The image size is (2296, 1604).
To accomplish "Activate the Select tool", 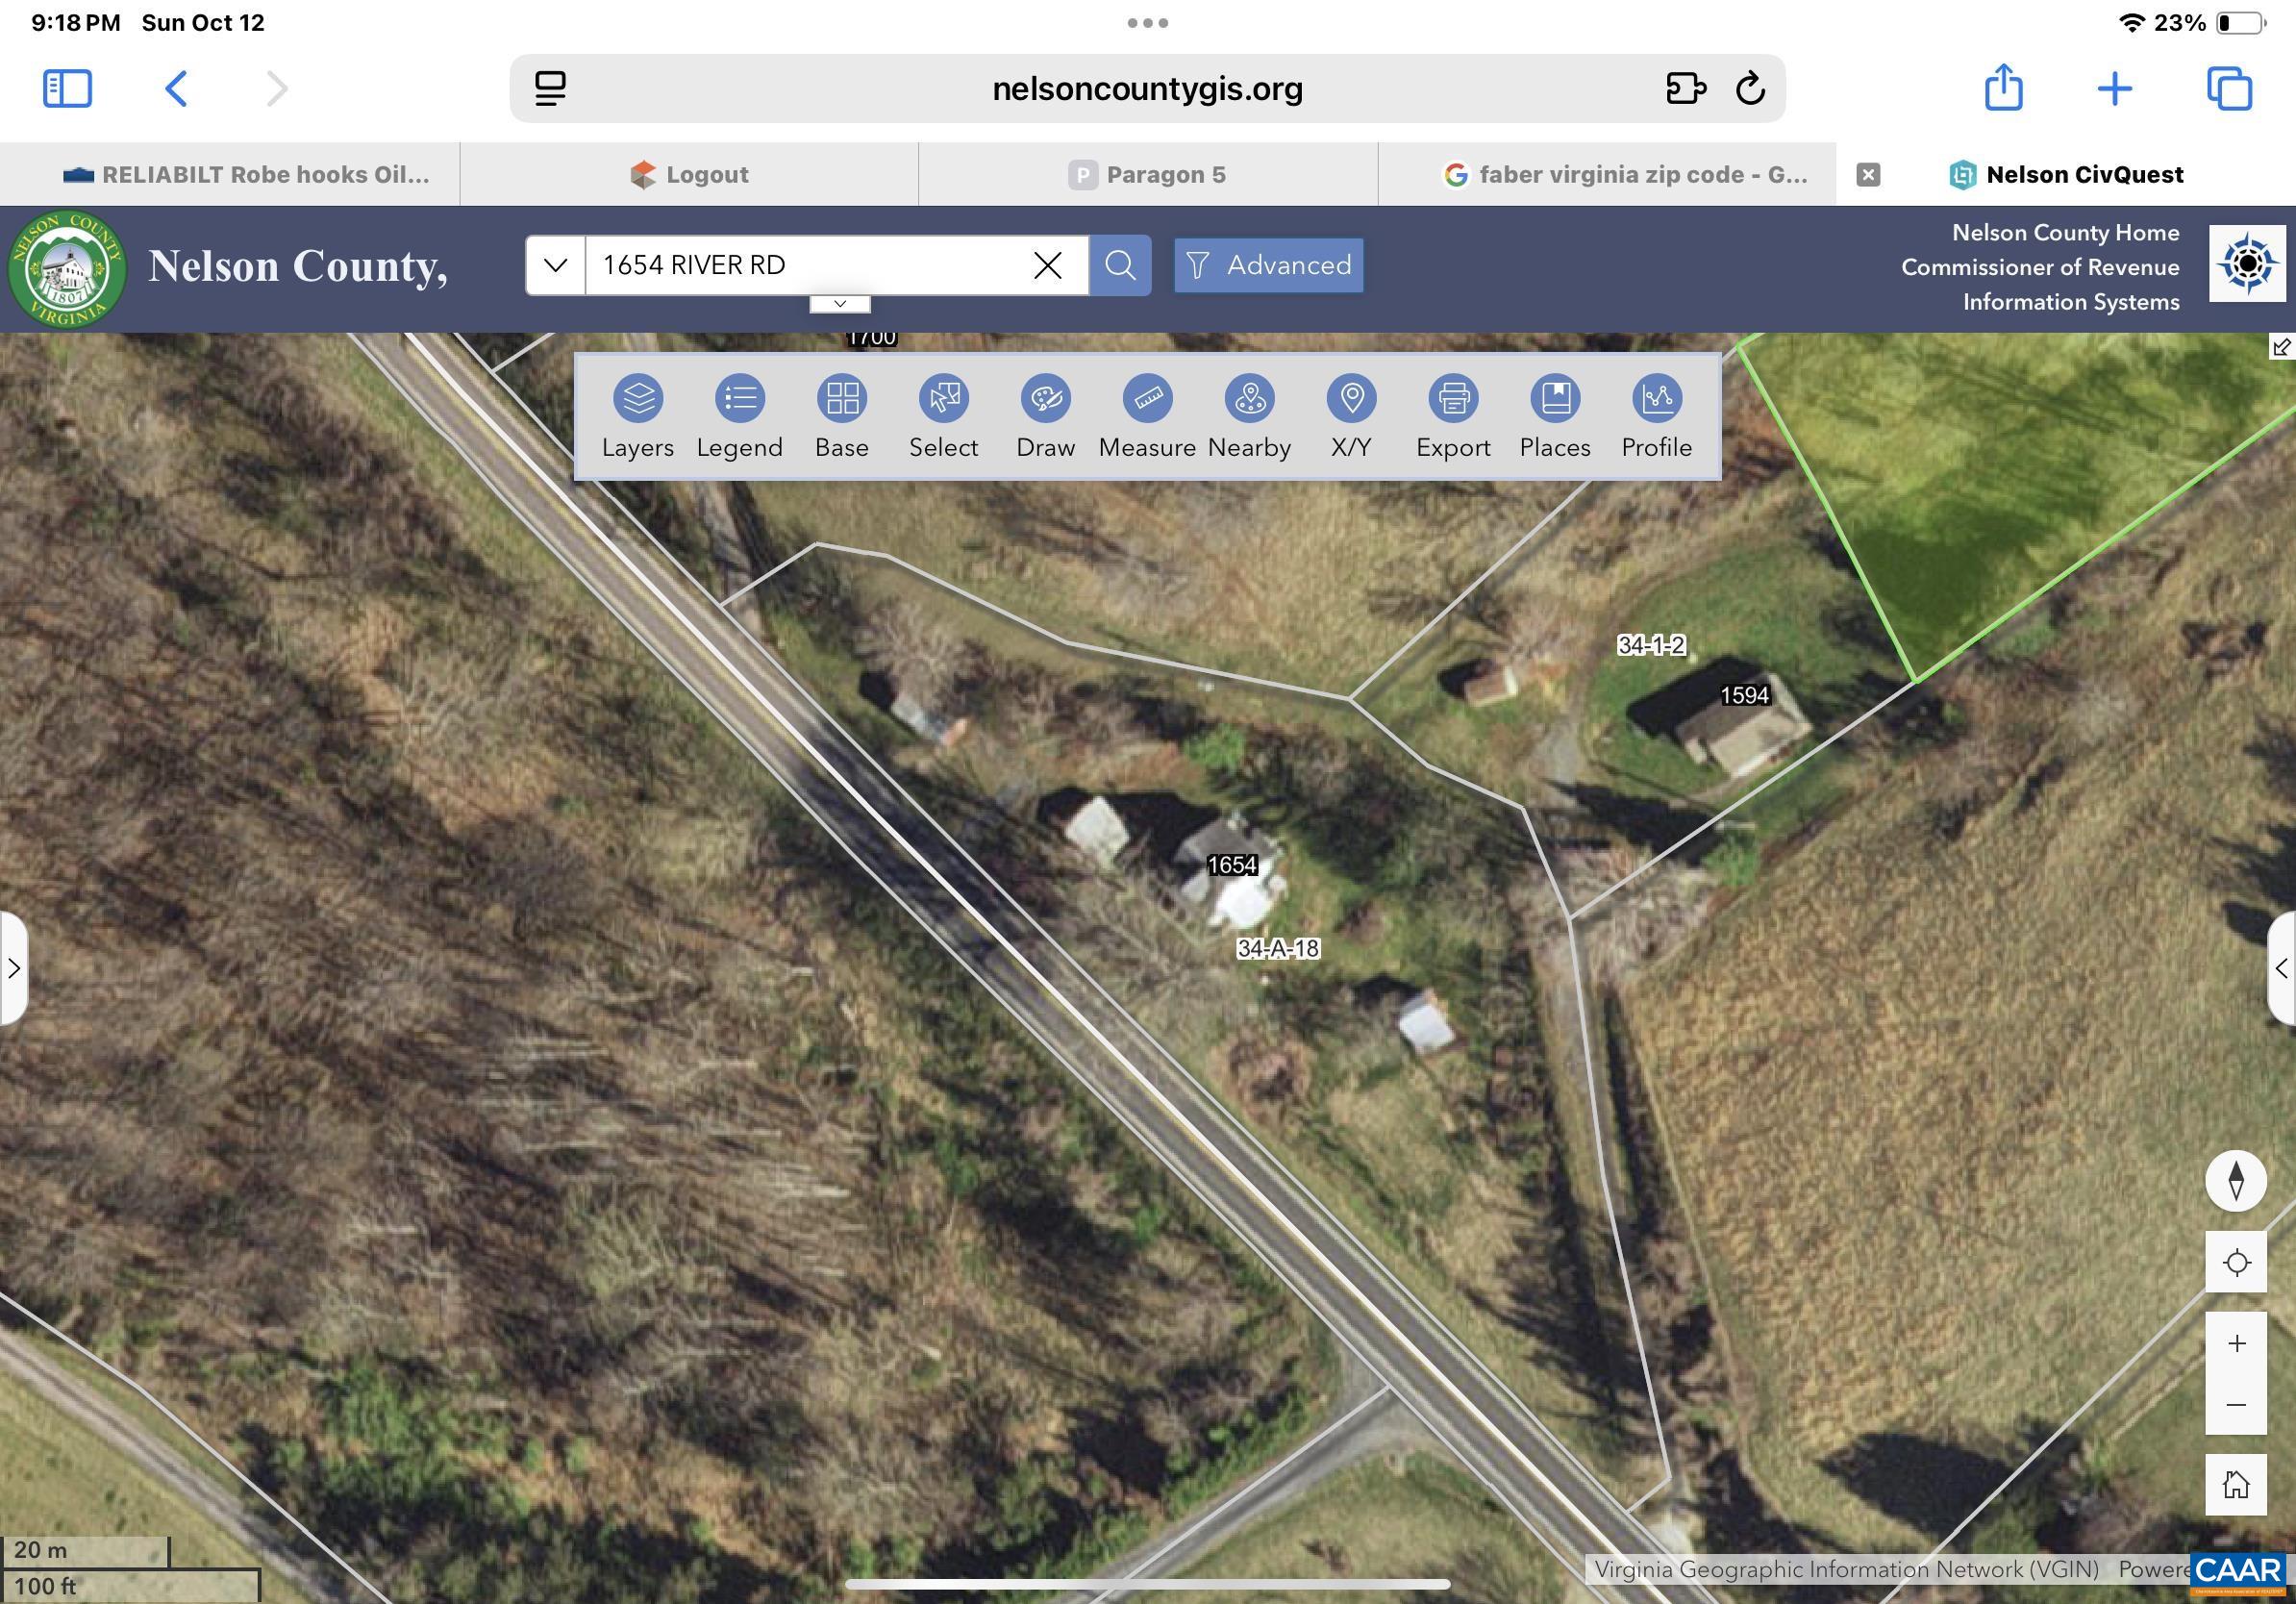I will click(943, 400).
